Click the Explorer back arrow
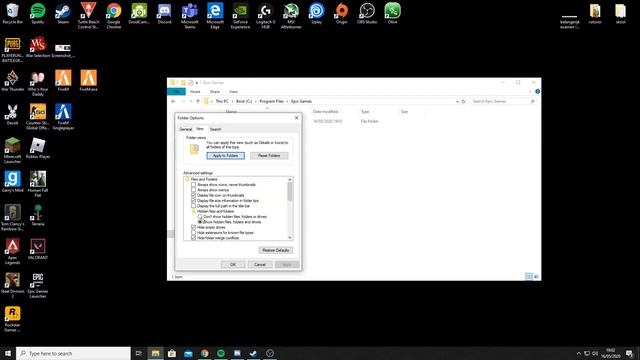The image size is (640, 360). (x=173, y=101)
